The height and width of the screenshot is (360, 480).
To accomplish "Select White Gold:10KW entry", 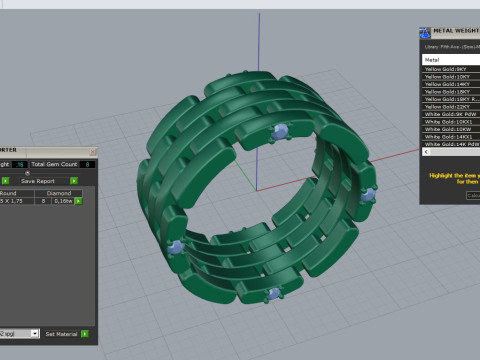I will coord(451,129).
